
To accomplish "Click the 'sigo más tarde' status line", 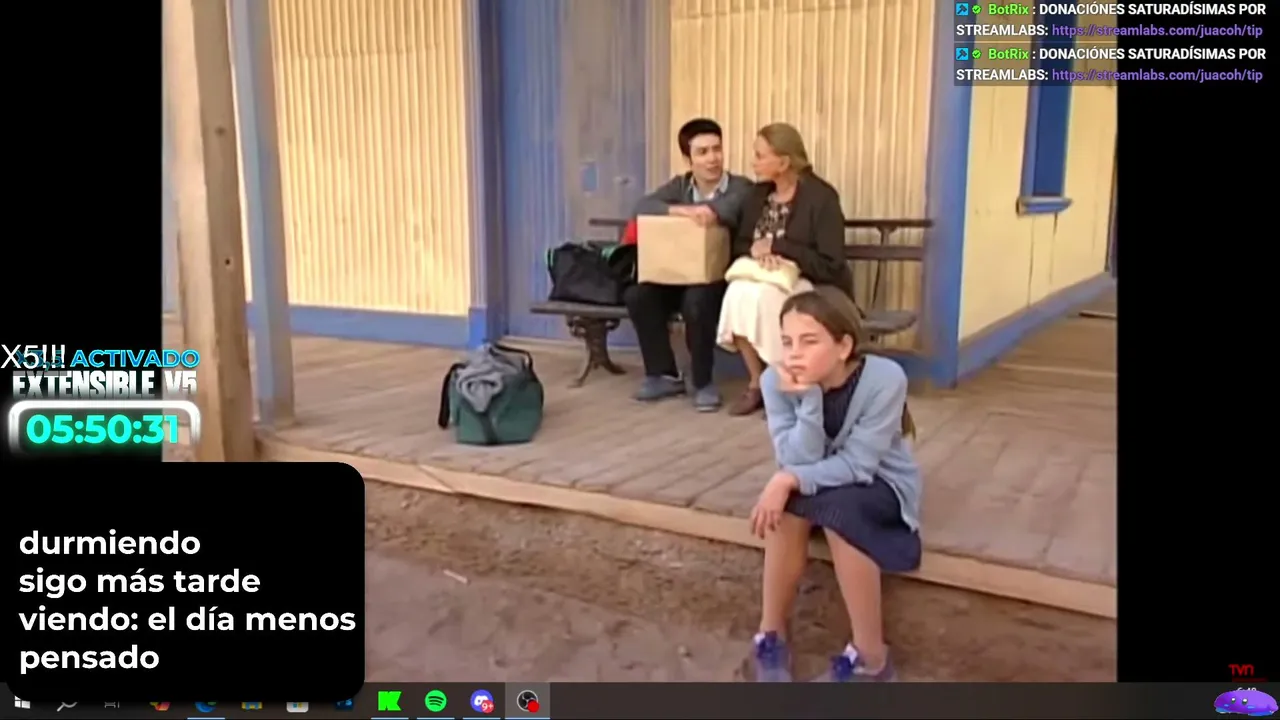I will (x=140, y=581).
